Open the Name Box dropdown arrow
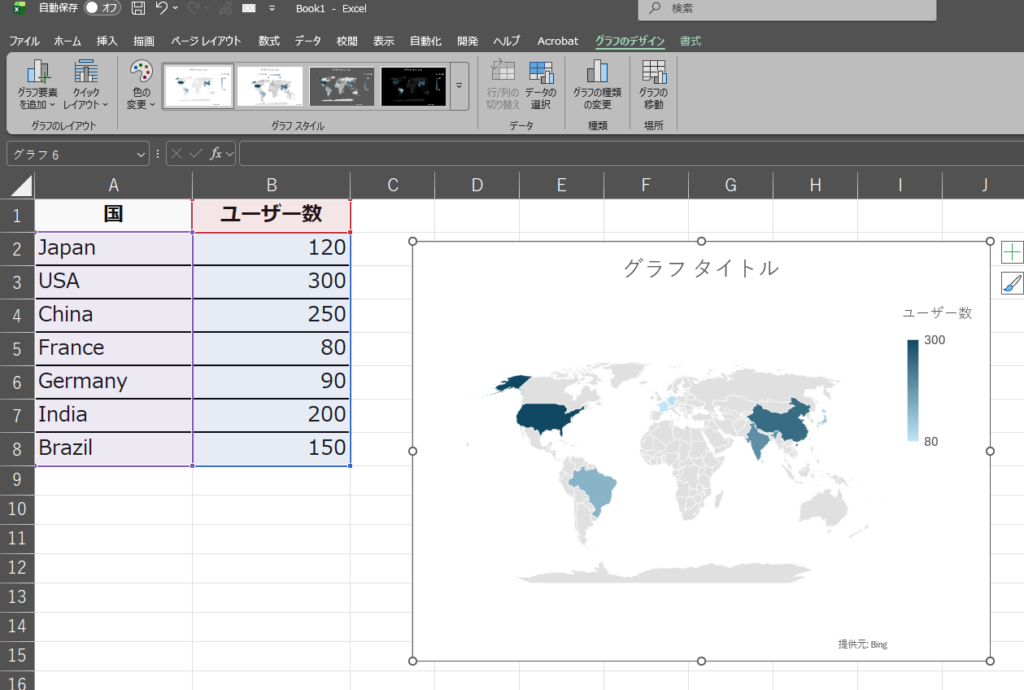The width and height of the screenshot is (1024, 690). click(140, 154)
